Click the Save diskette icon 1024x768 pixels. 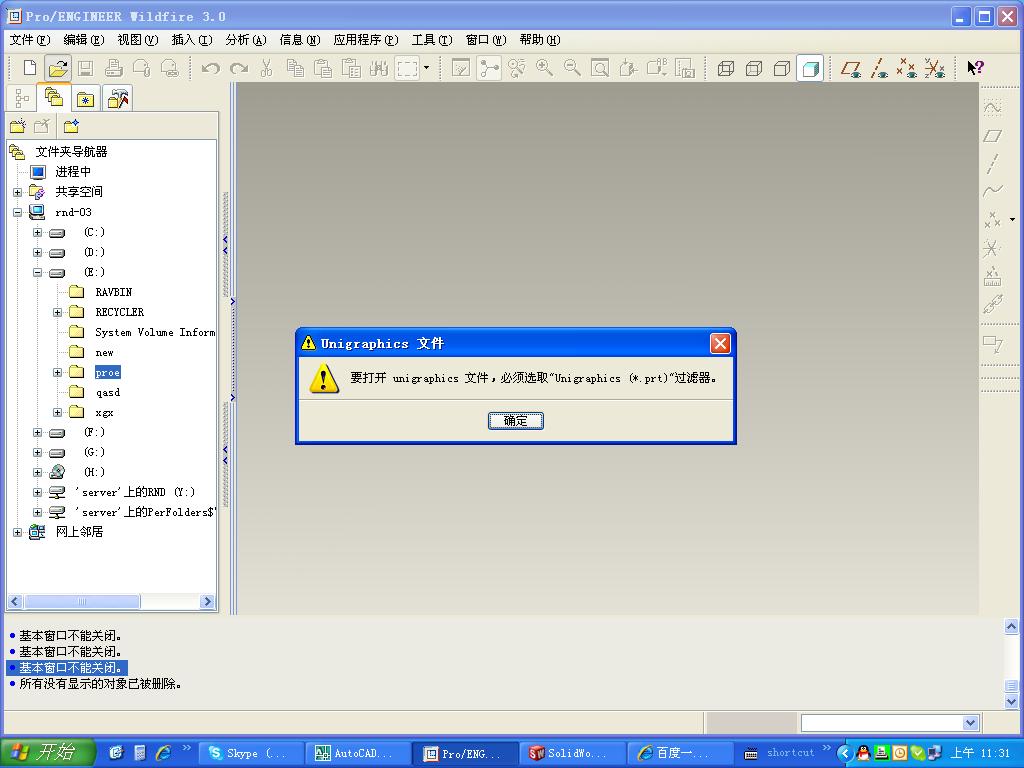click(x=86, y=68)
